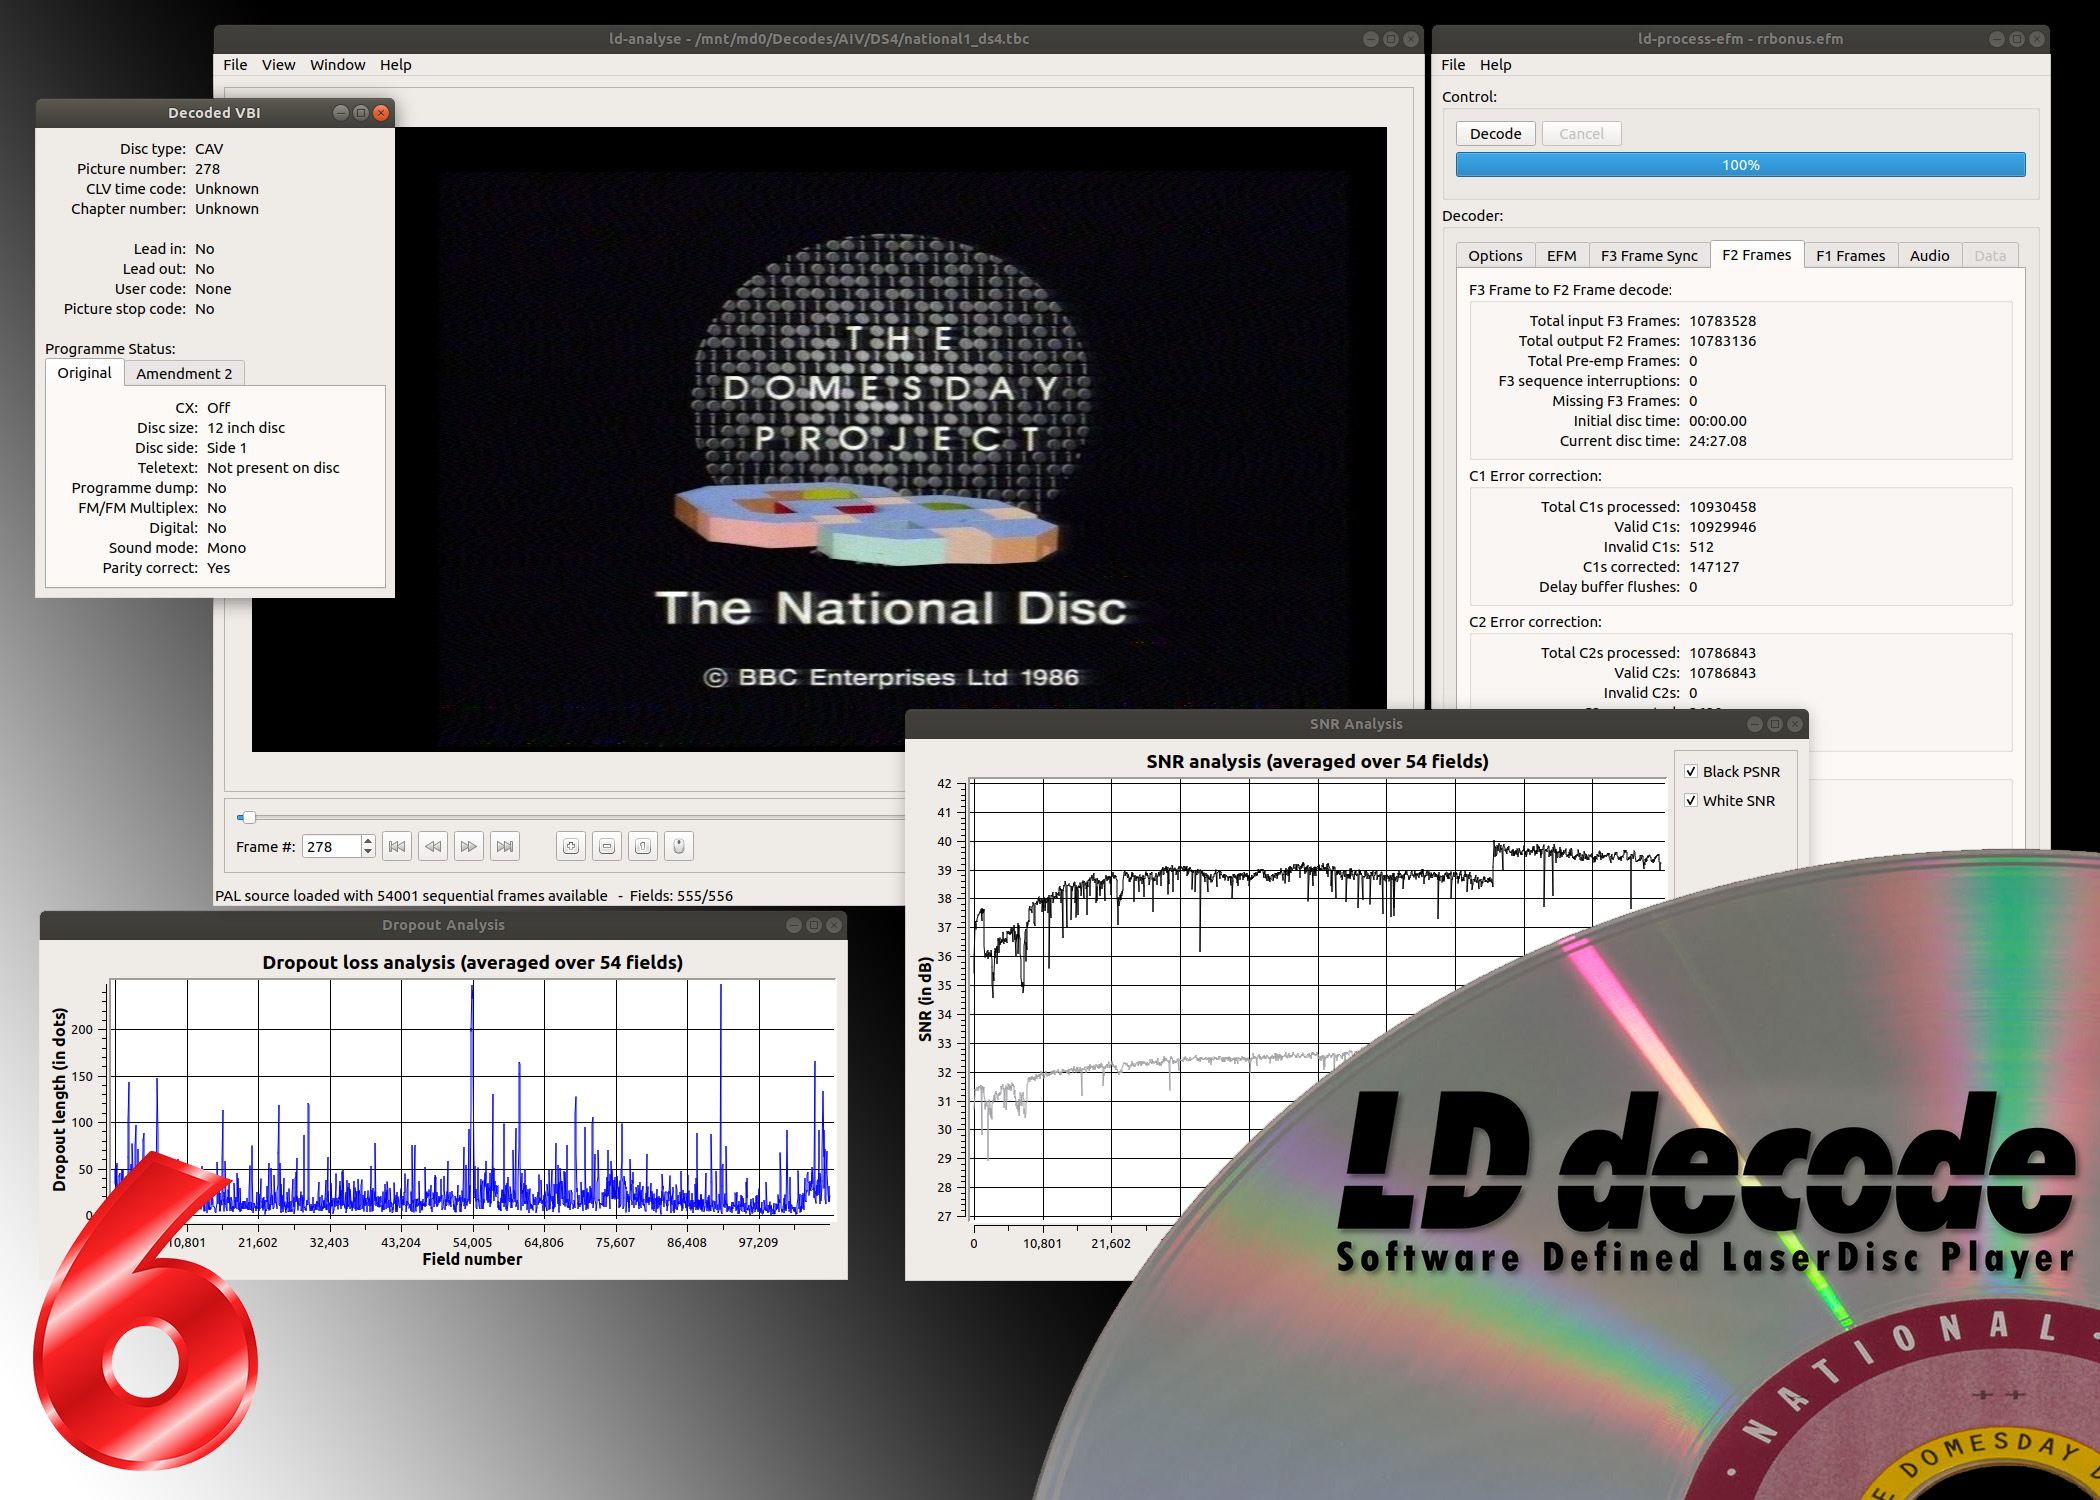The image size is (2100, 1500).
Task: Switch to the F1 Frames tab
Action: 1850,256
